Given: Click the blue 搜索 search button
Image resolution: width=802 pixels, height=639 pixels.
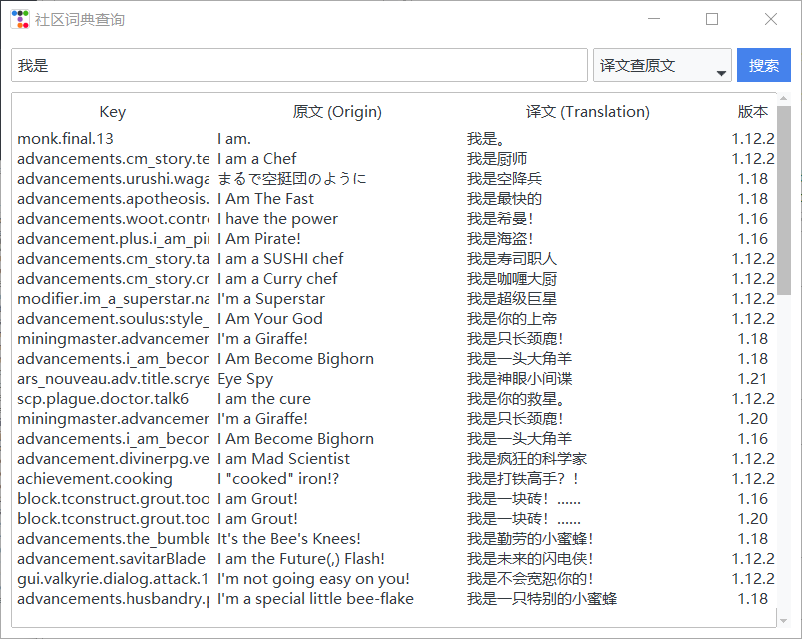Looking at the screenshot, I should [763, 64].
